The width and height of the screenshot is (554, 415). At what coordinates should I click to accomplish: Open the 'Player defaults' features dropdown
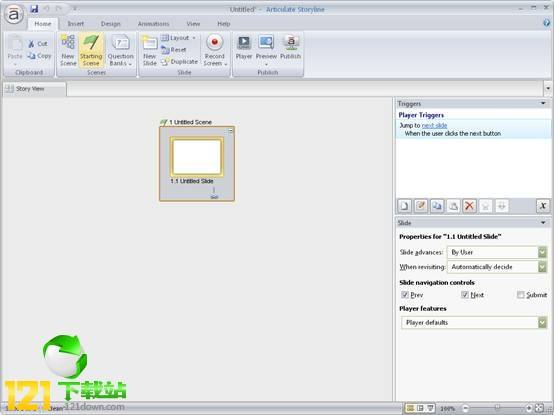pos(474,322)
